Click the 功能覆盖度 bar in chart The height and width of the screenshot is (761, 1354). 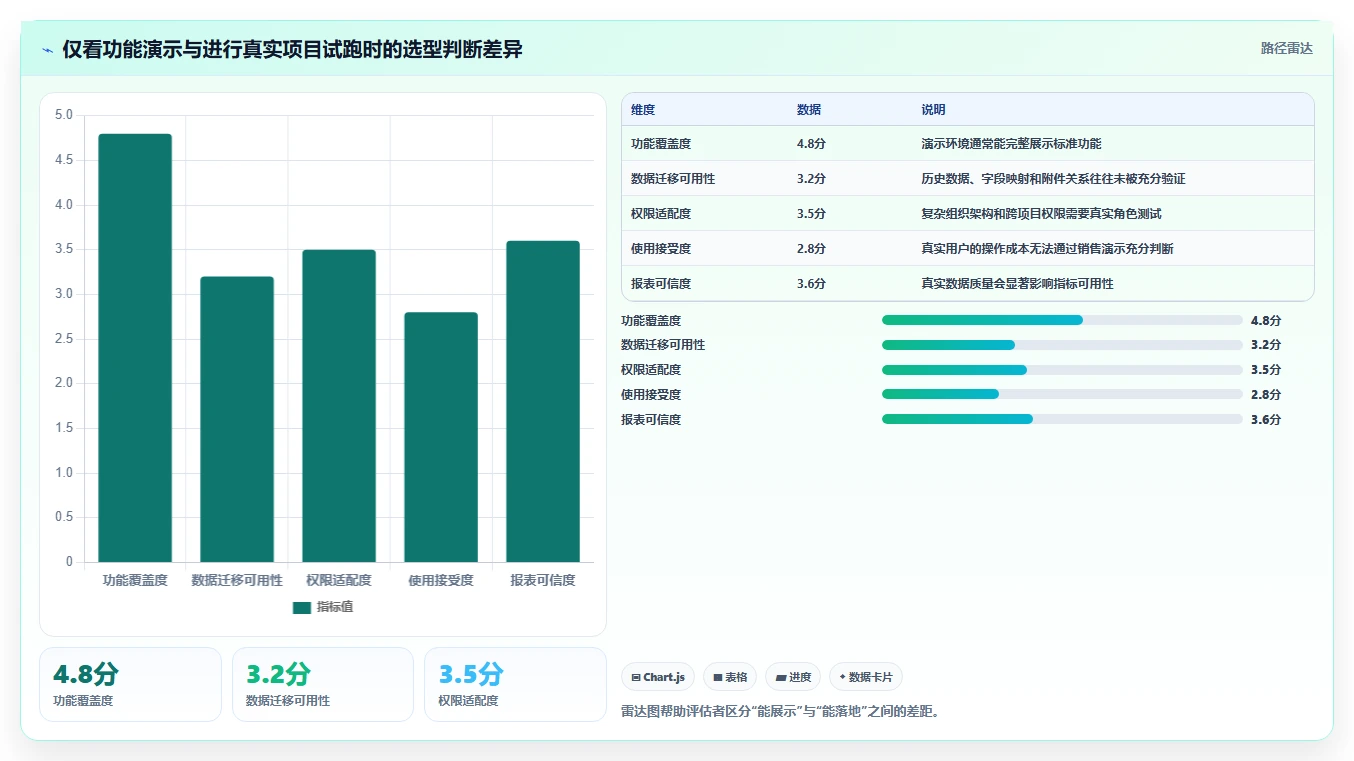tap(135, 348)
